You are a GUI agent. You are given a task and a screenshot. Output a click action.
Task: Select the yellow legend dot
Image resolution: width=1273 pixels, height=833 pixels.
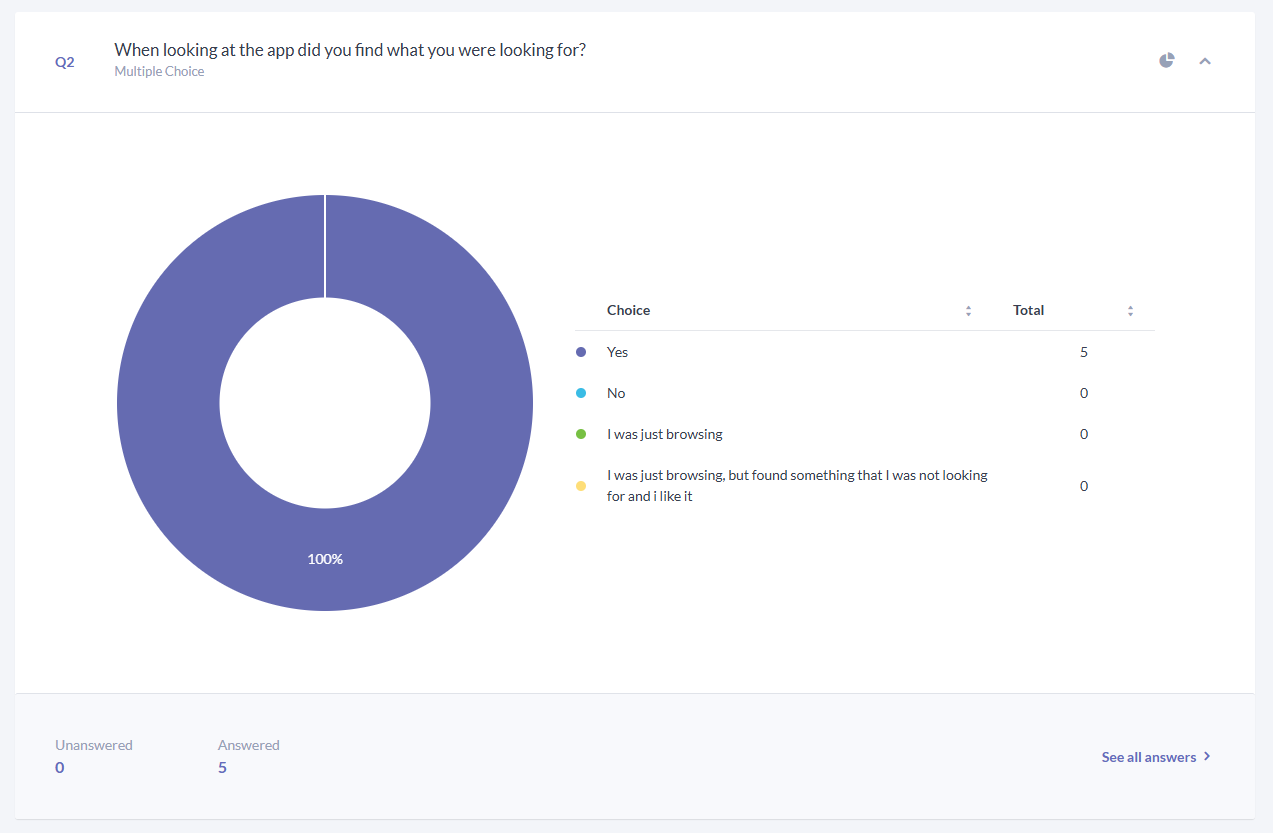coord(581,486)
